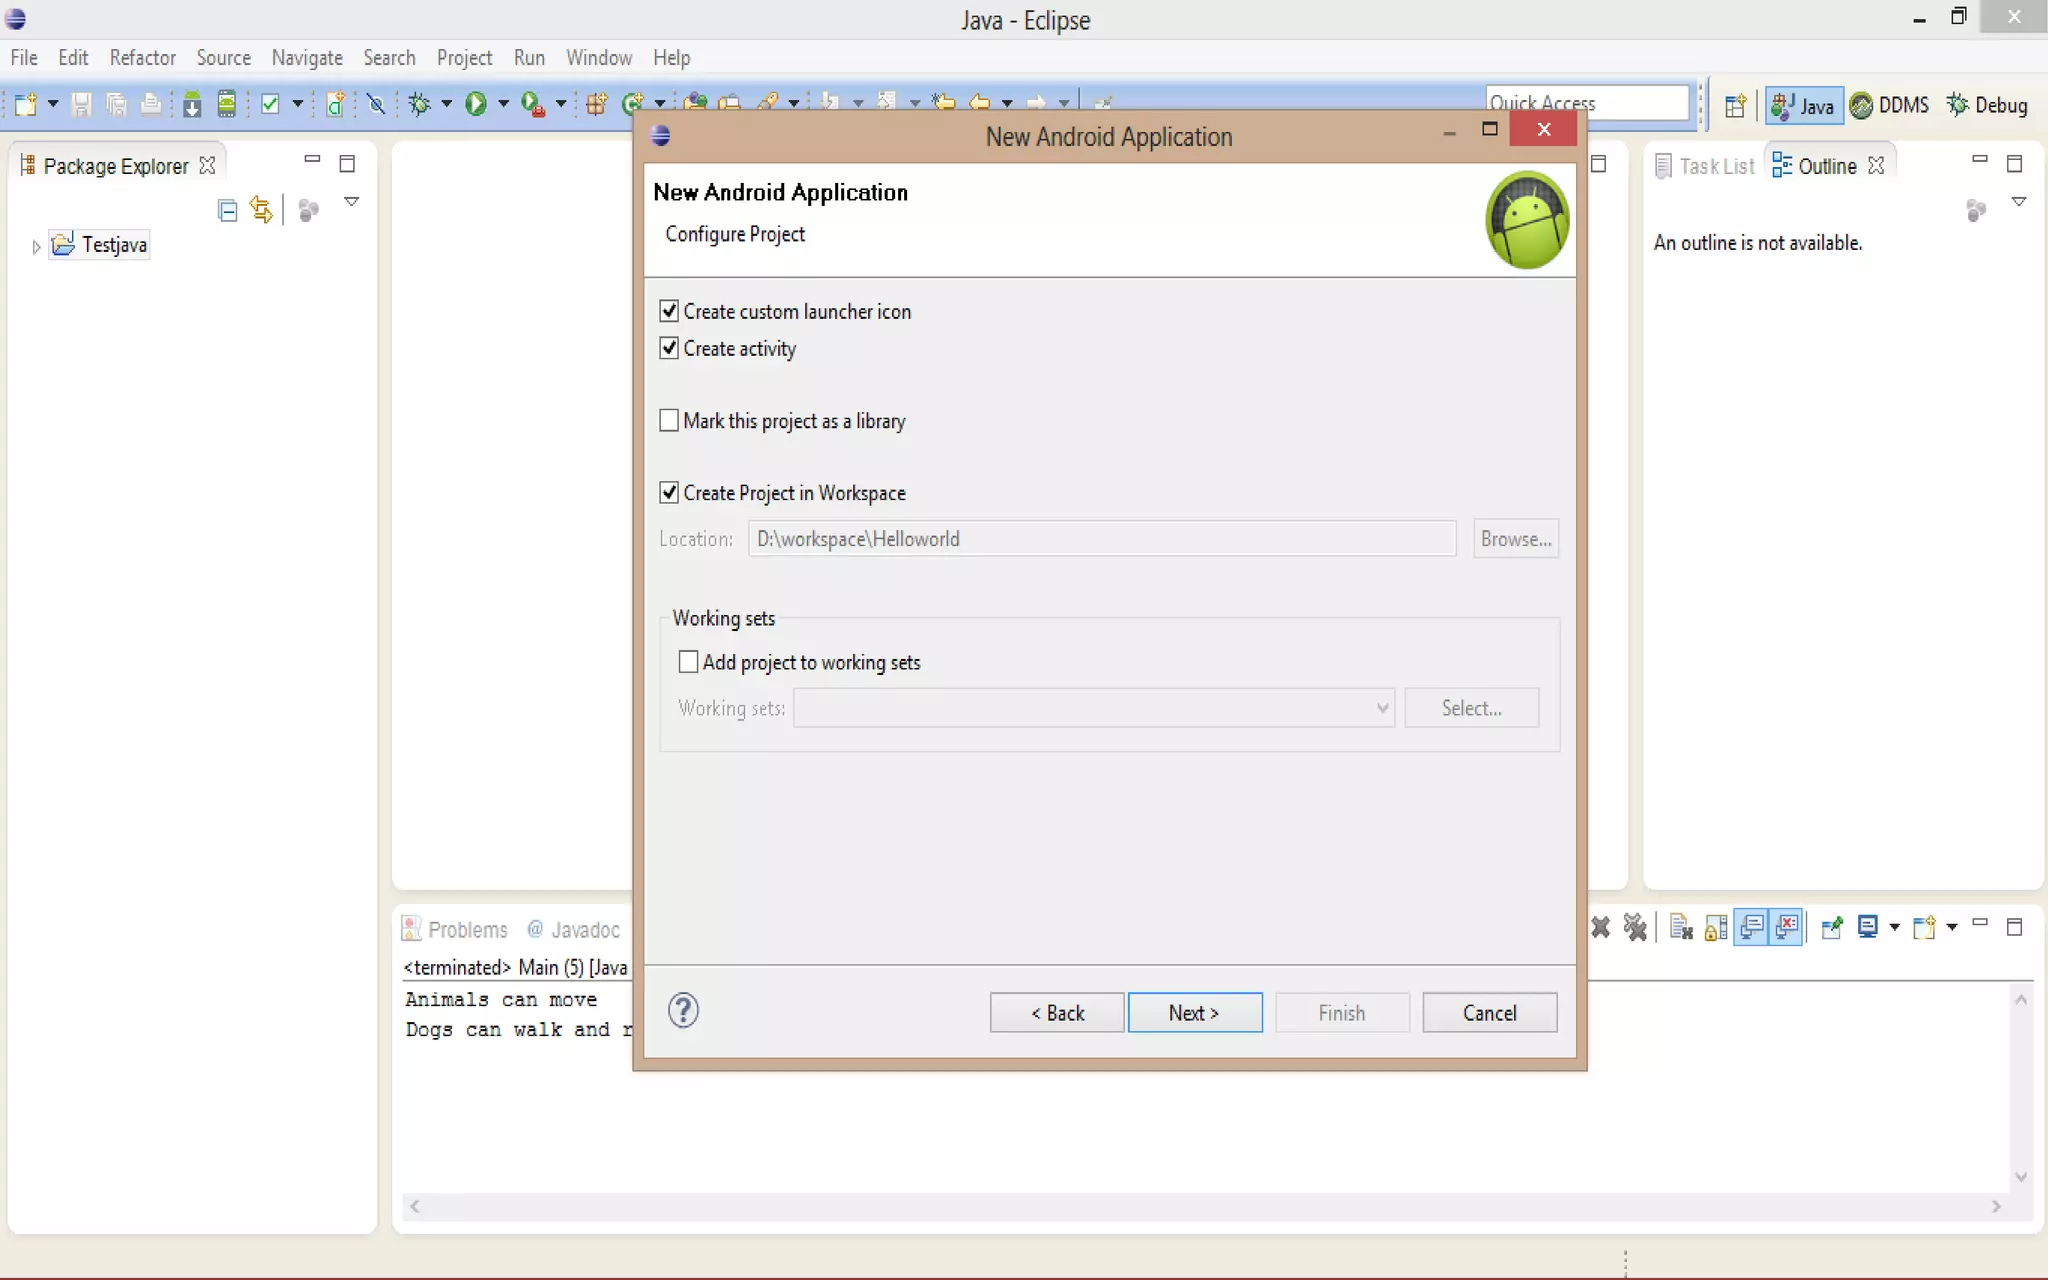Switch to the Debug perspective
The height and width of the screenshot is (1280, 2048).
click(x=1987, y=106)
